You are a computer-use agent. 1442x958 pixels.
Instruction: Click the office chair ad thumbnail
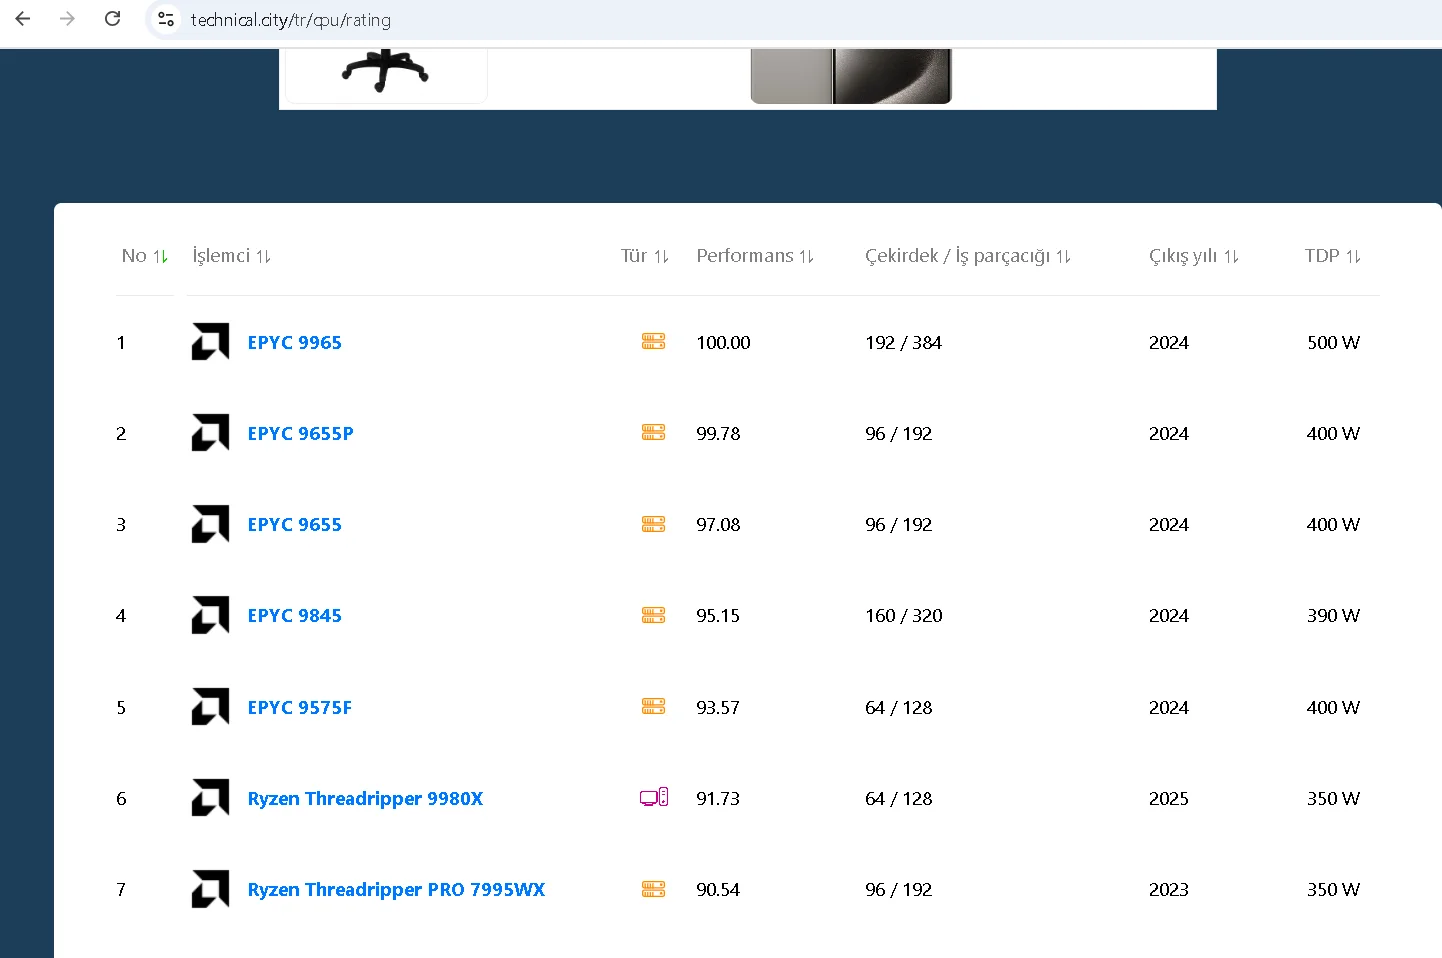coord(386,75)
